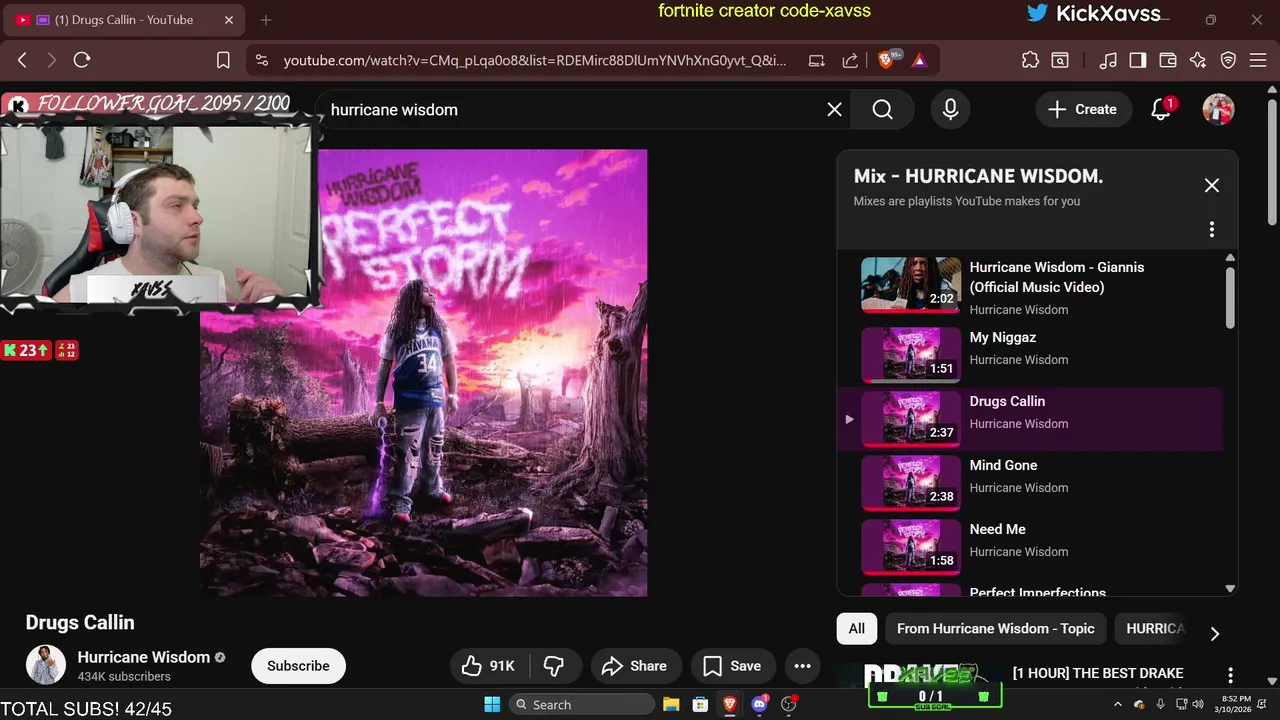Start voice search with microphone

click(951, 110)
